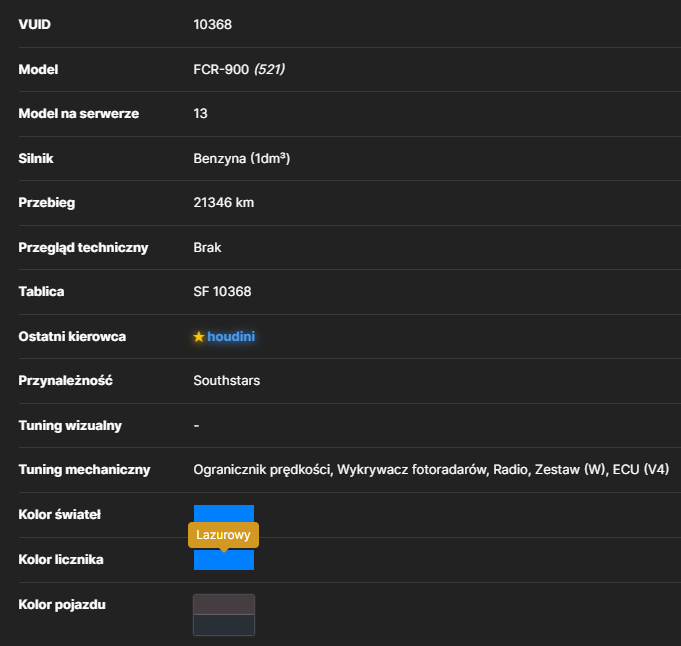Pick the lower dark Kolor pojazdu swatch
Image resolution: width=681 pixels, height=646 pixels.
(224, 625)
